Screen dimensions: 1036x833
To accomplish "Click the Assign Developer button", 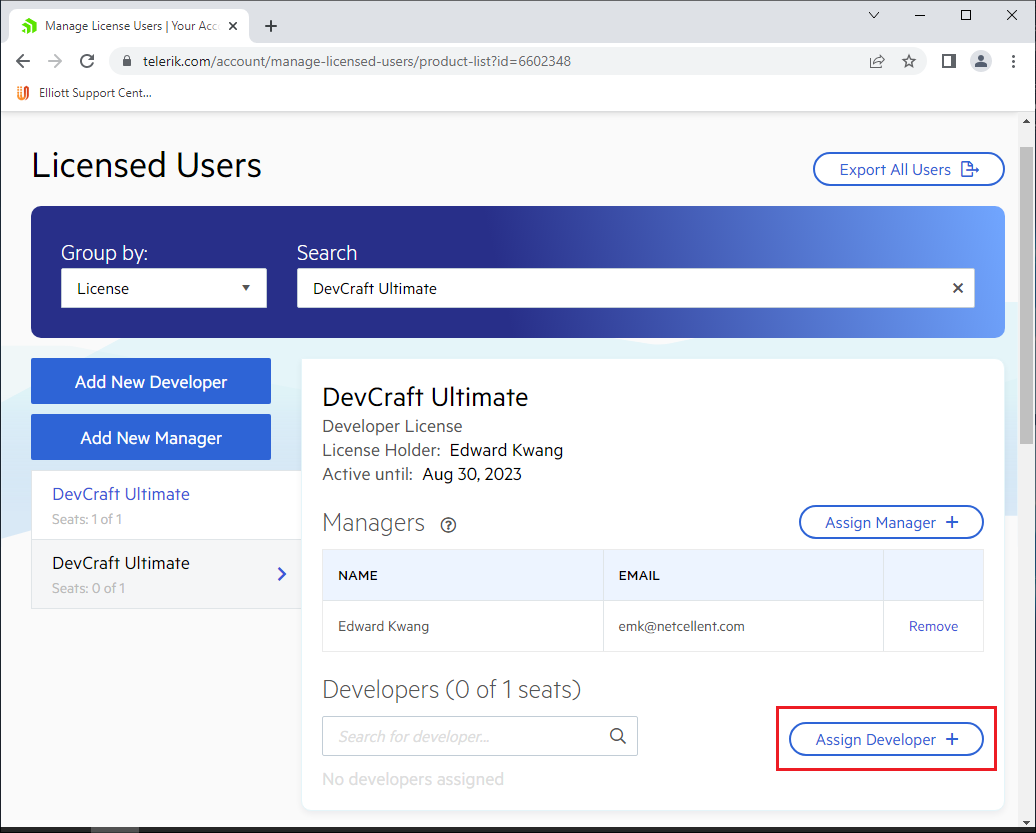I will coord(886,739).
